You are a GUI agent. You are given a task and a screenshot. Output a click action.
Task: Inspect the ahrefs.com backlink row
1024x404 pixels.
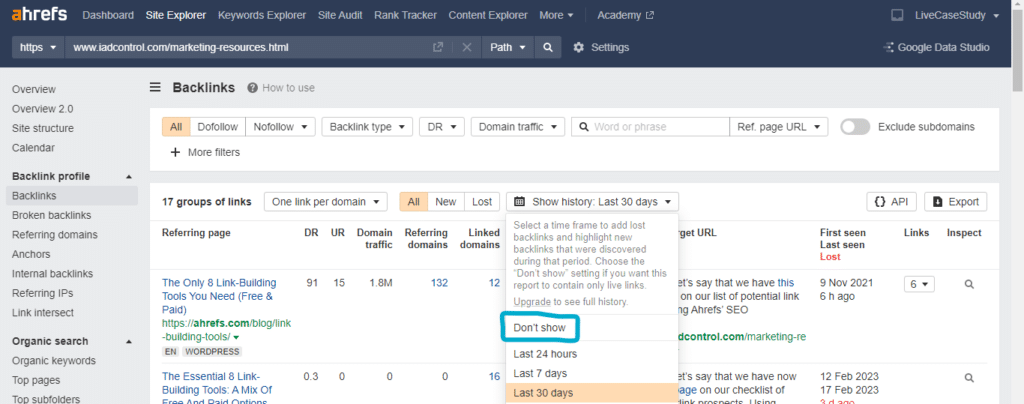(x=969, y=284)
